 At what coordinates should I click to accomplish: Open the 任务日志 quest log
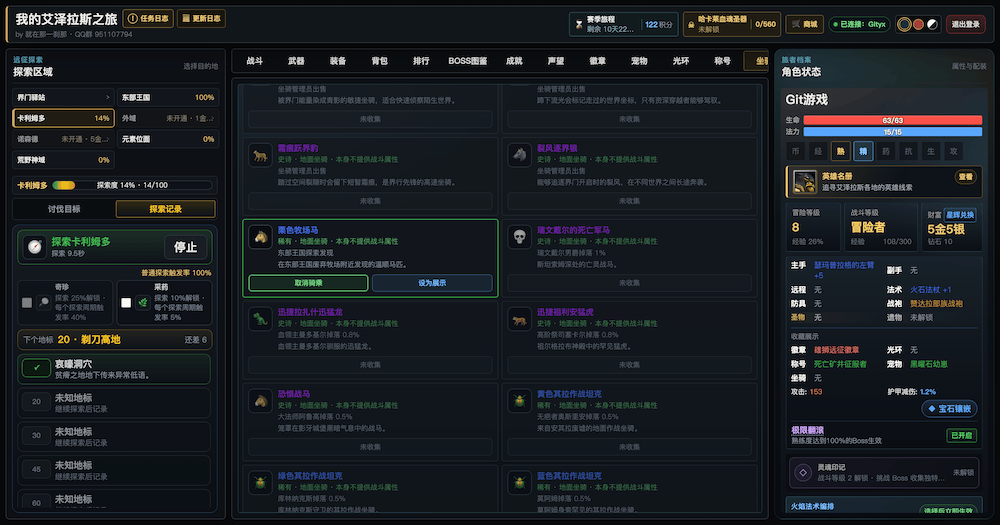[148, 18]
